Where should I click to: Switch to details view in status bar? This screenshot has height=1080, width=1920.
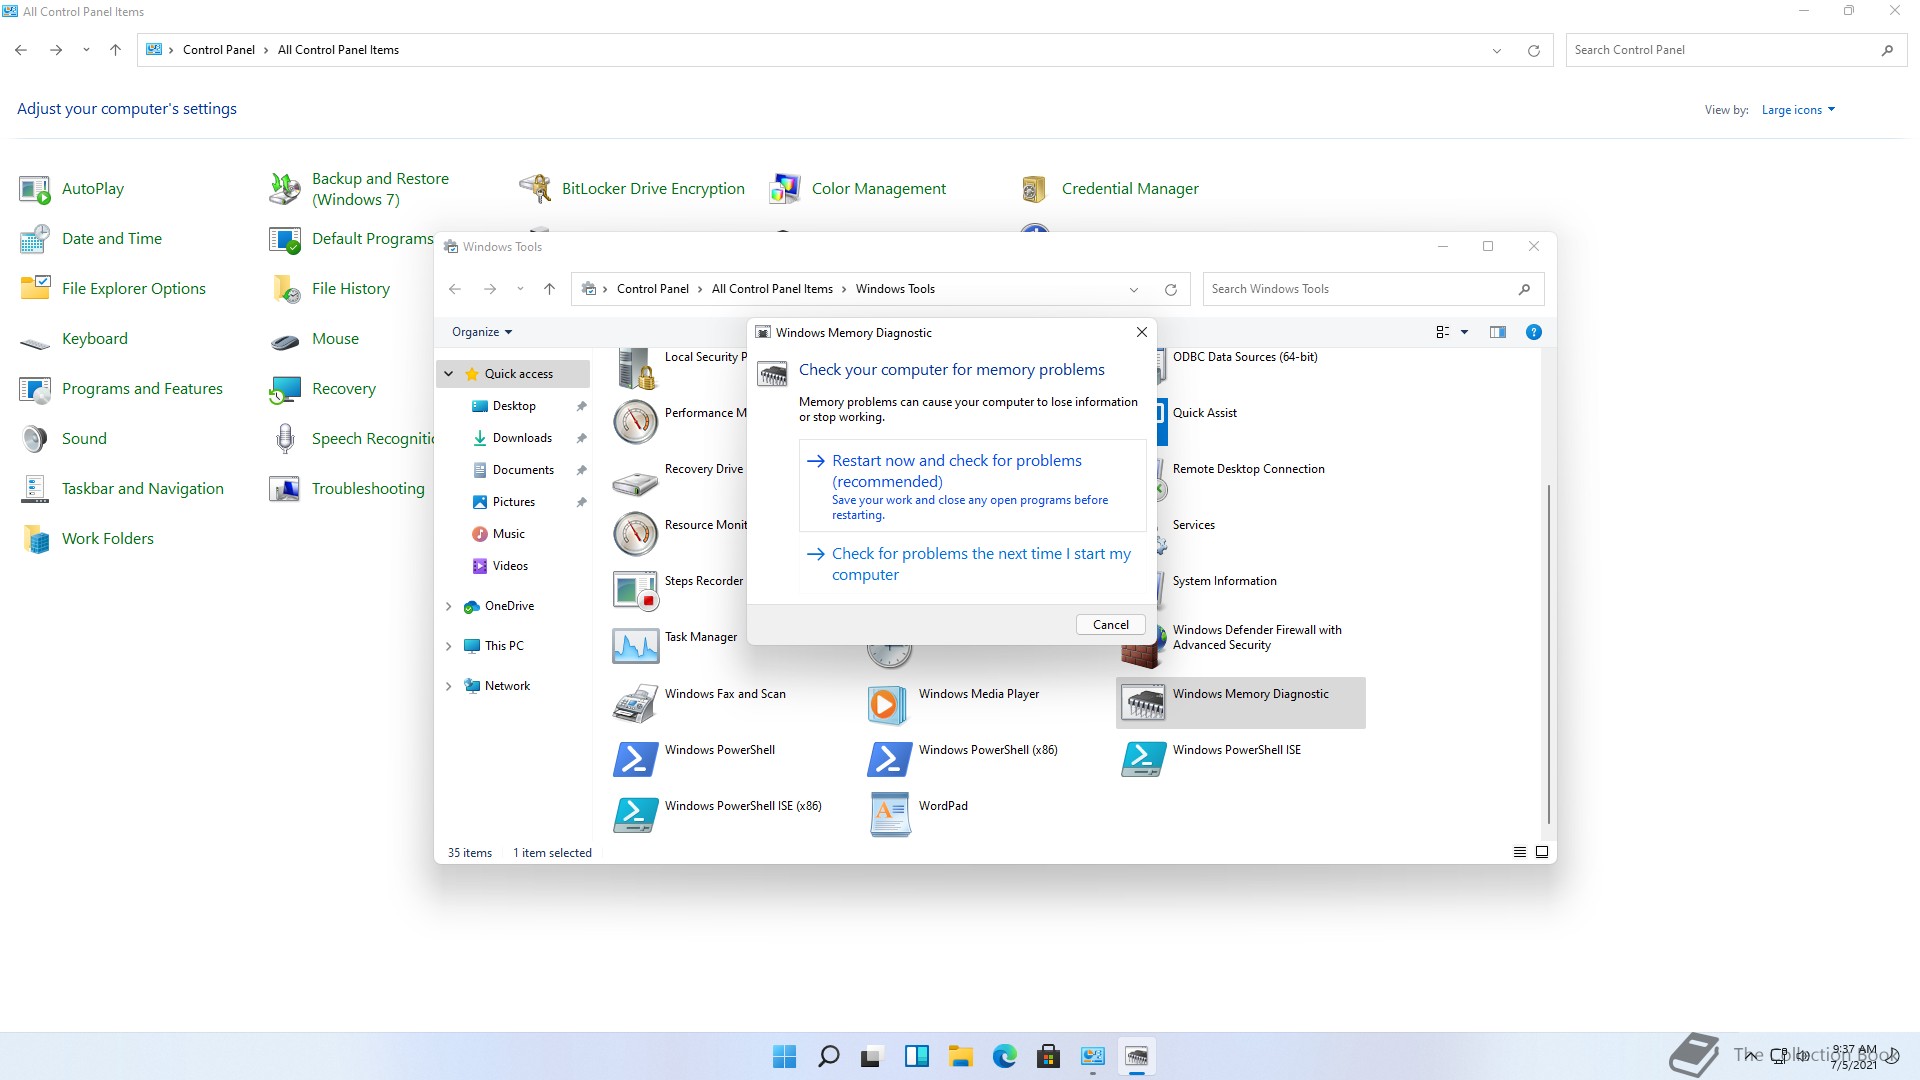pos(1519,852)
